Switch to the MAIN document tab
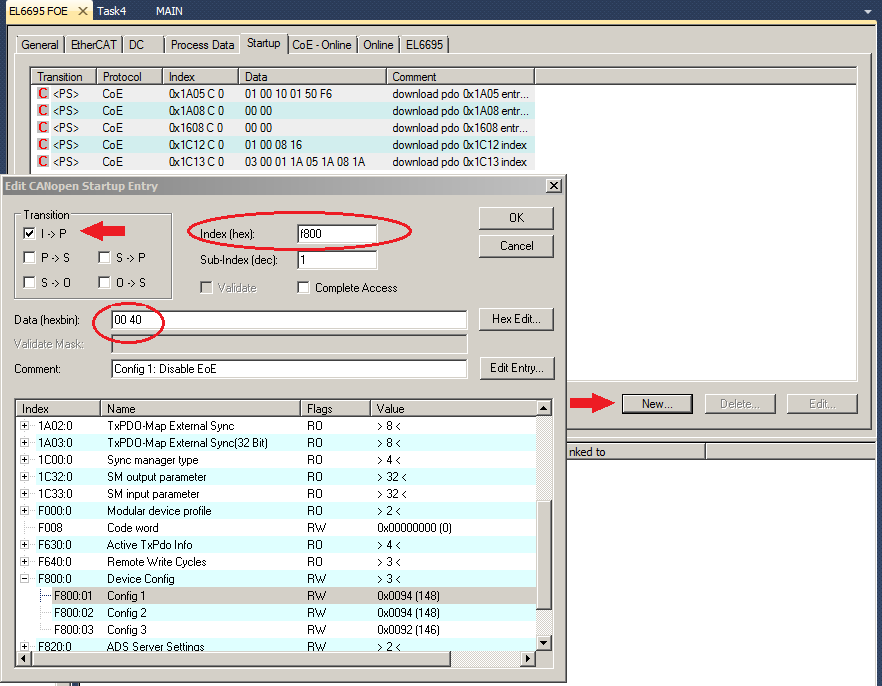This screenshot has width=882, height=686. tap(169, 11)
